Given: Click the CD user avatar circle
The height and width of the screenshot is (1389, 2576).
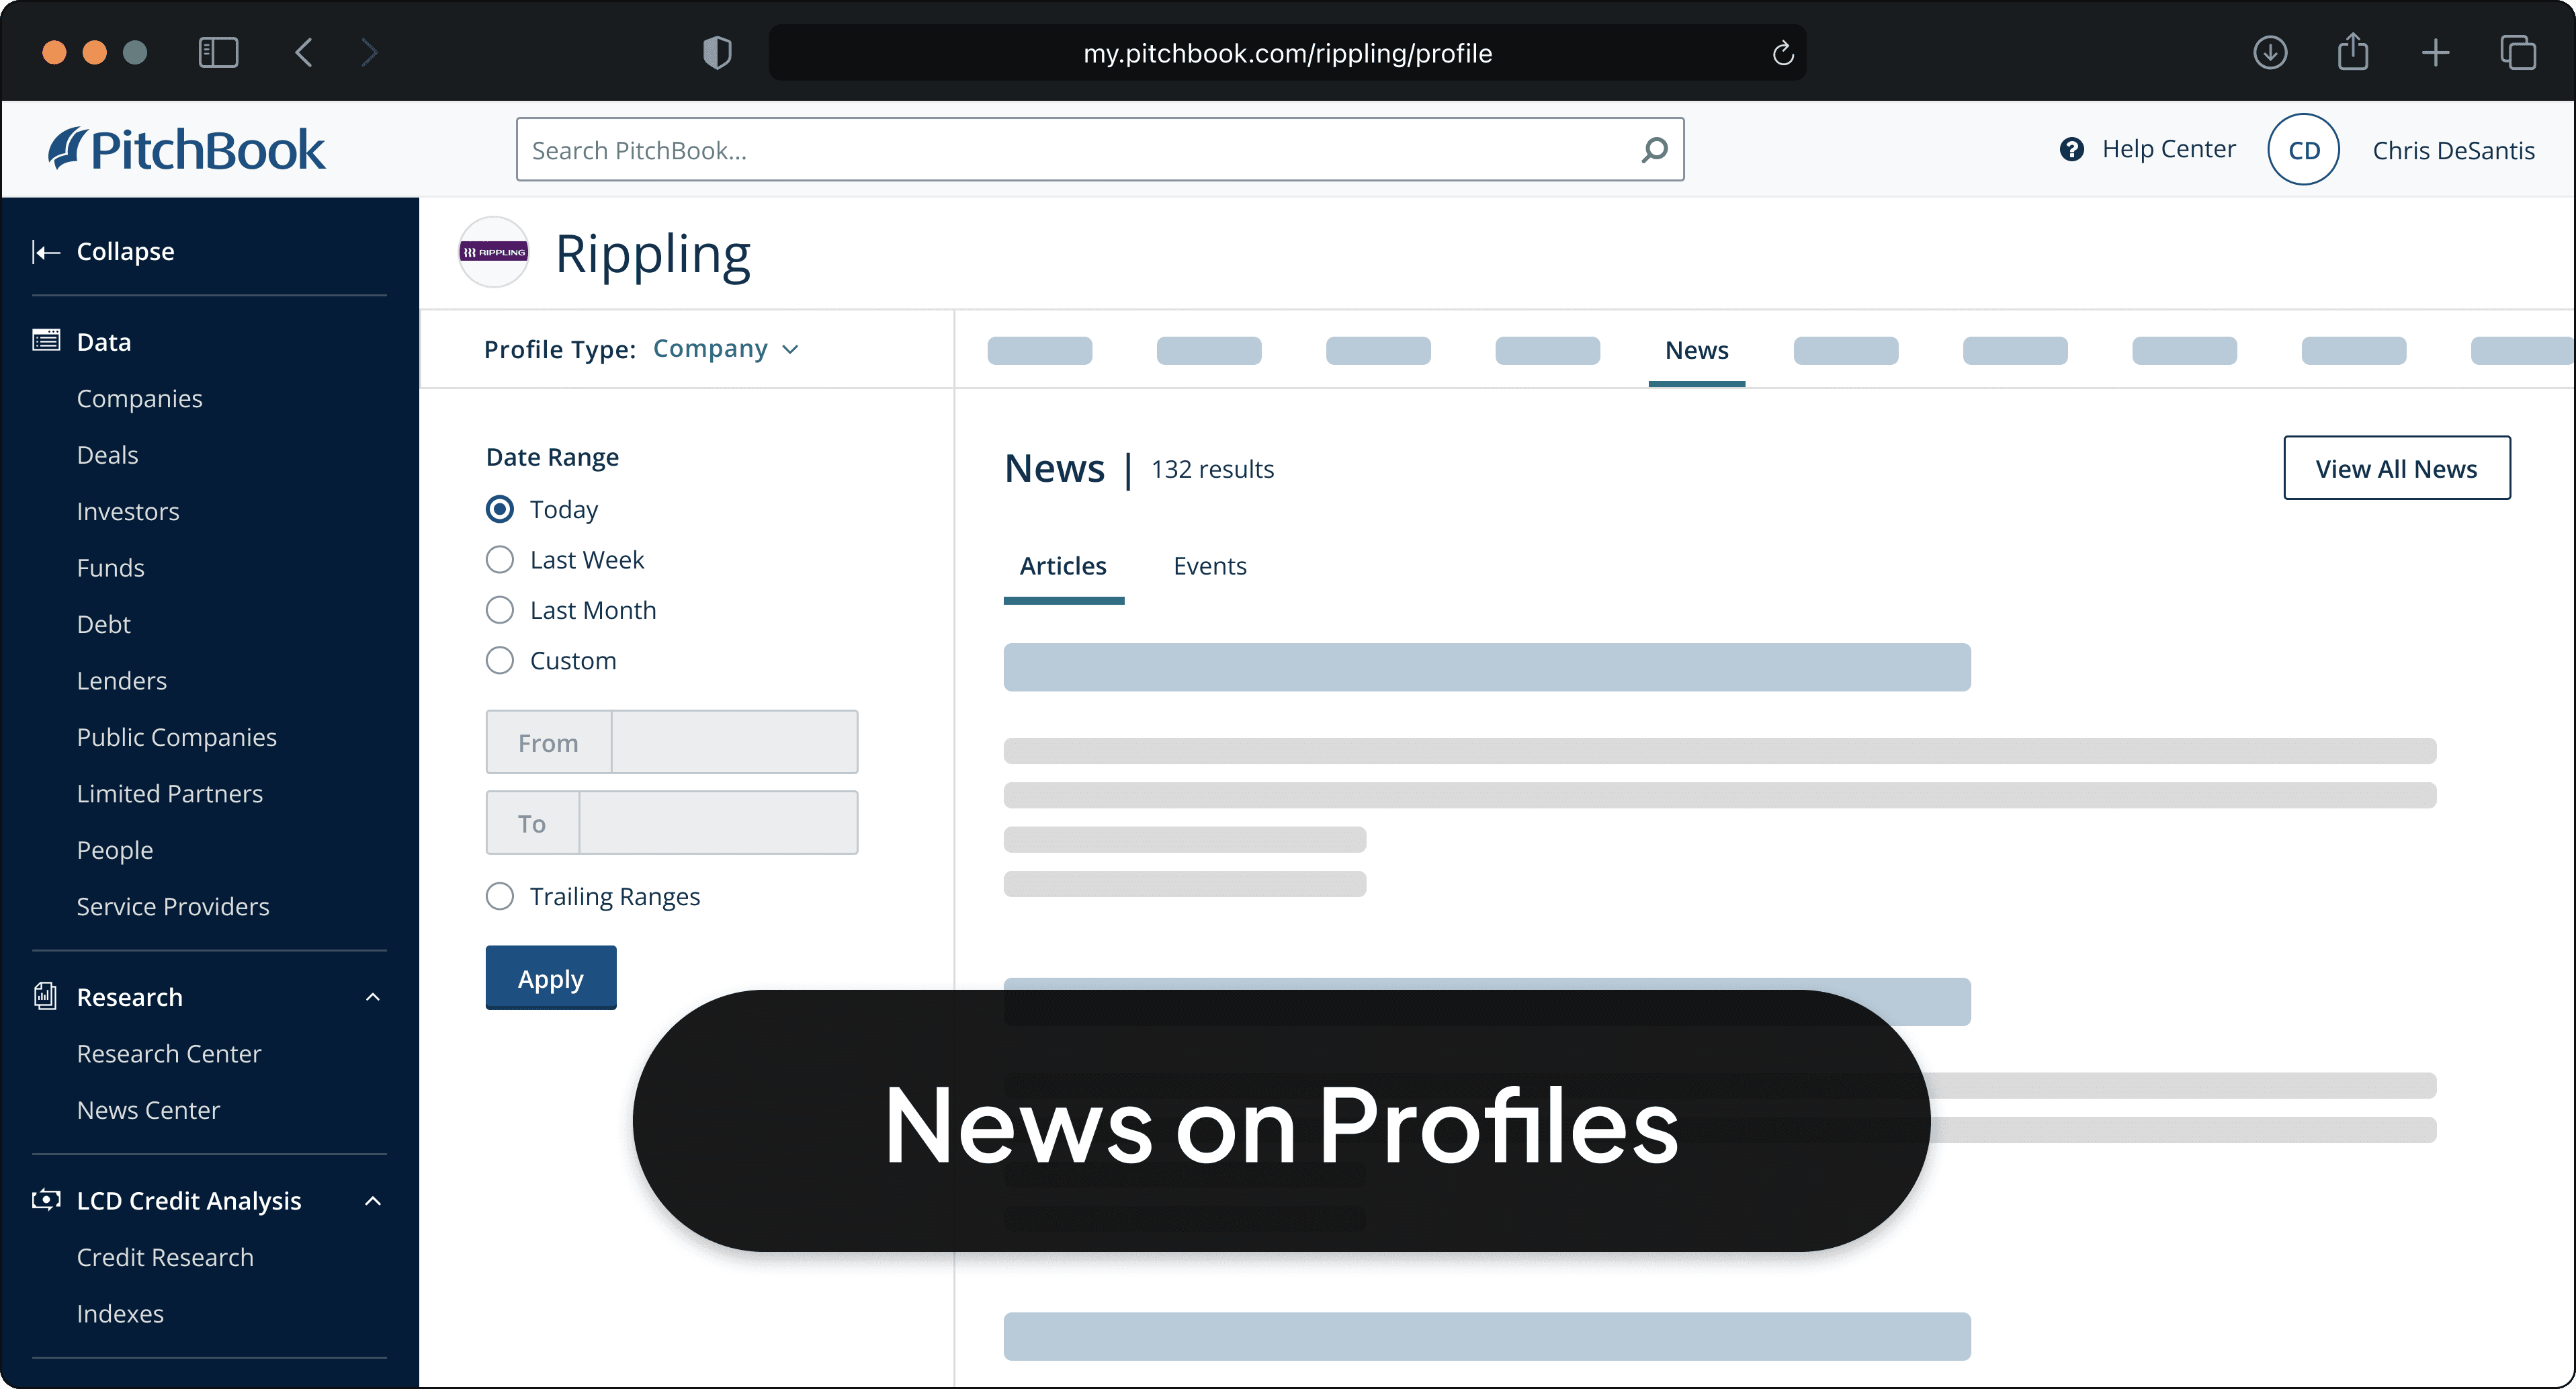Looking at the screenshot, I should point(2303,150).
